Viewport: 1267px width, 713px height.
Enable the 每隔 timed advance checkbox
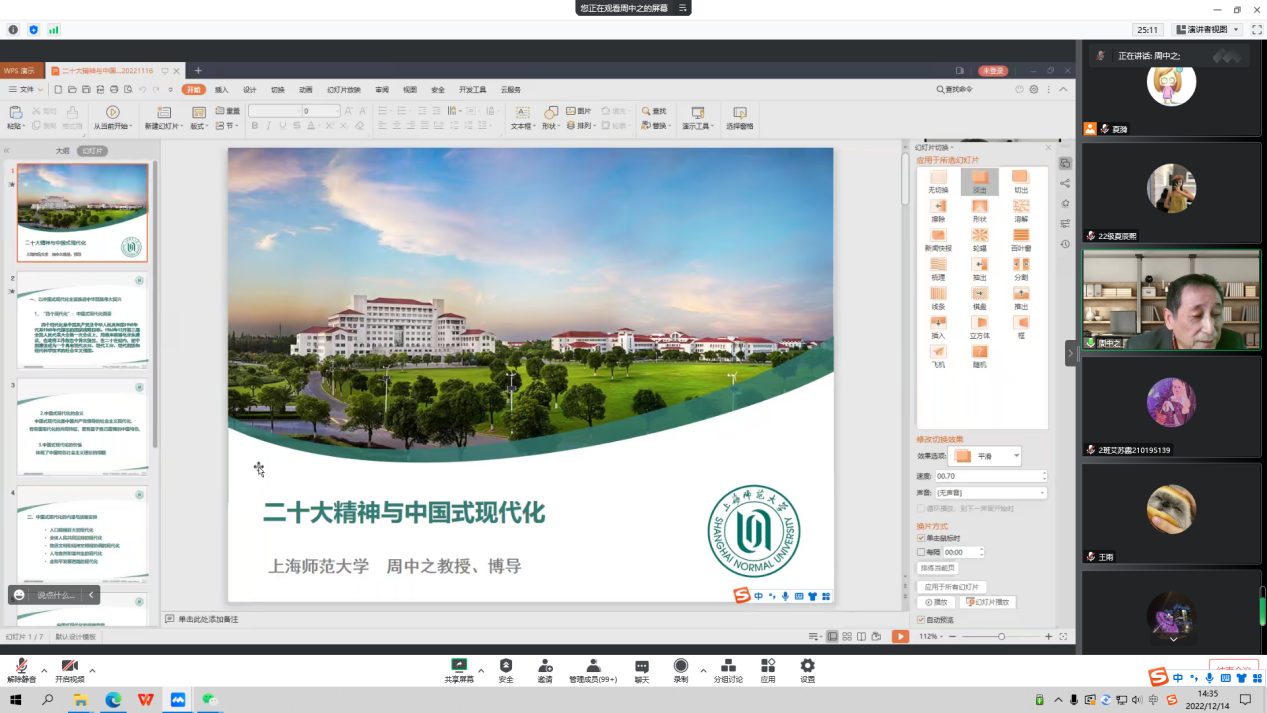point(921,552)
